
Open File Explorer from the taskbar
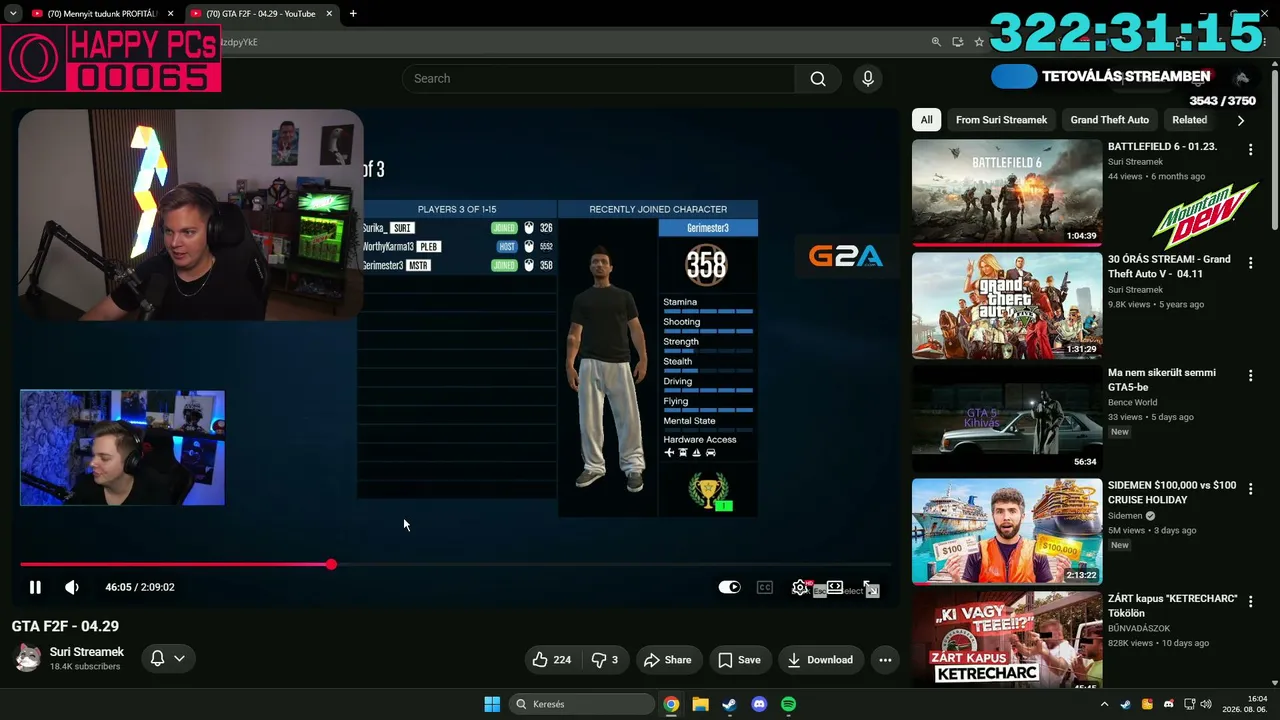coord(701,704)
